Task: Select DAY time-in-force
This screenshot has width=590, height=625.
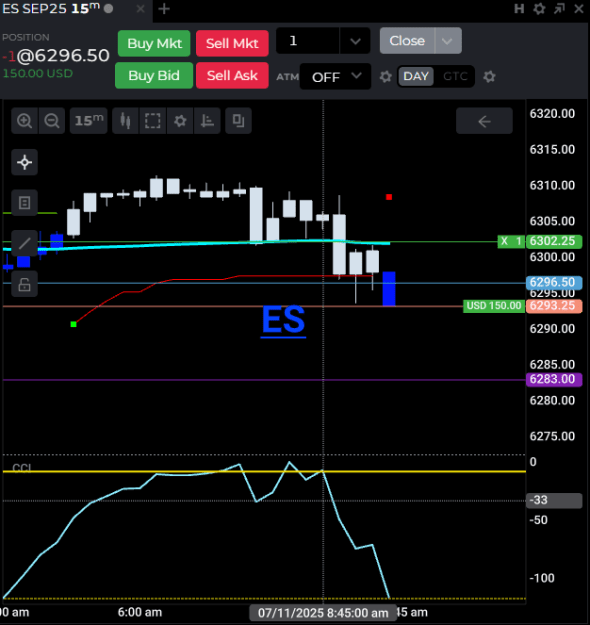Action: point(416,76)
